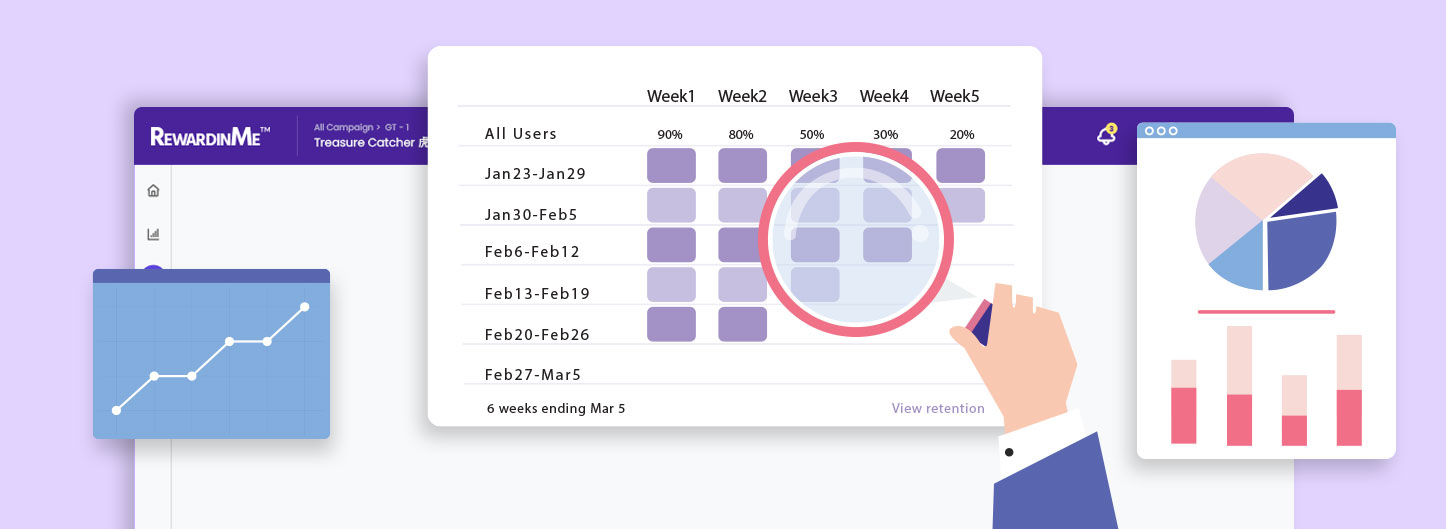Viewport: 1446px width, 529px height.
Task: Click the Jan30-Feb5 Week5 cell
Action: click(961, 205)
